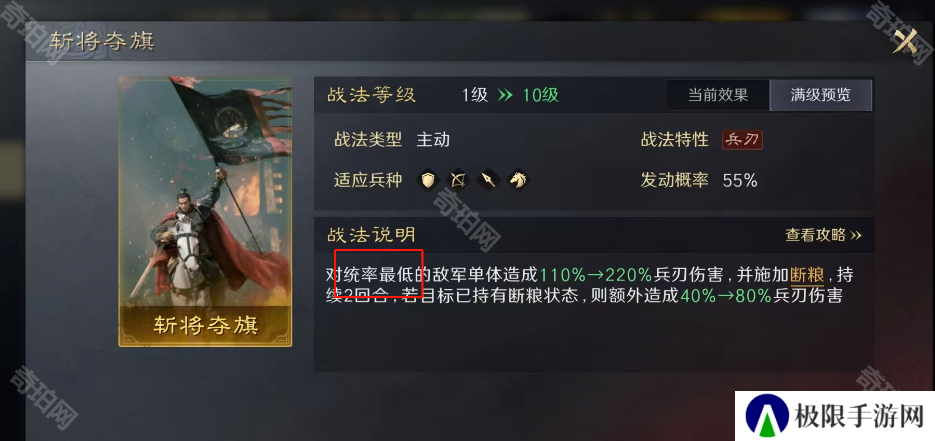Select the shield troop type icon

click(428, 179)
